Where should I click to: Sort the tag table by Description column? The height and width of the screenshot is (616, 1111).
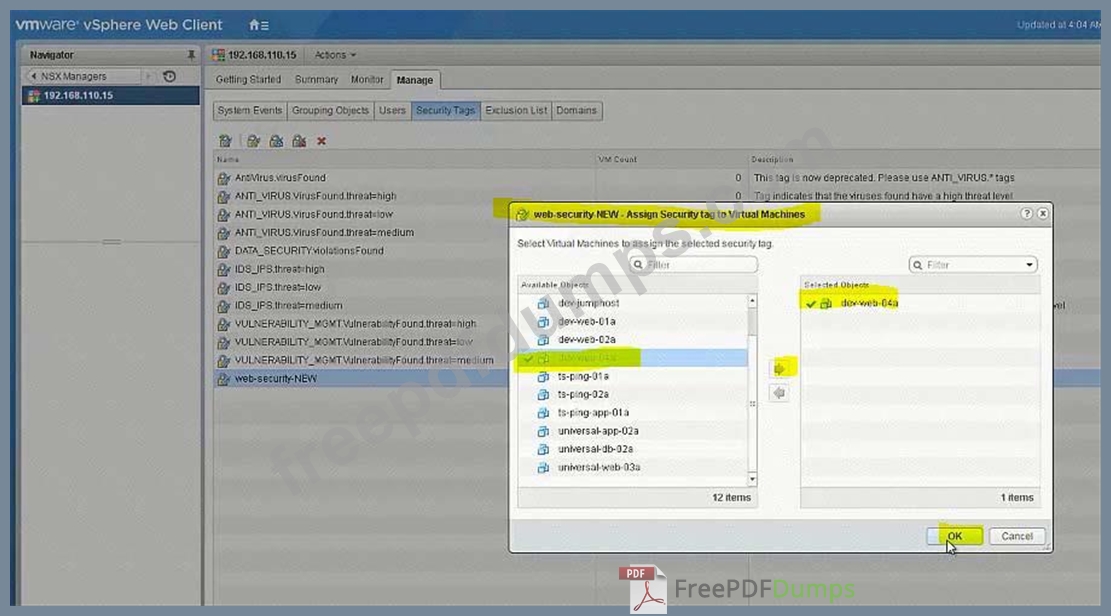[925, 159]
